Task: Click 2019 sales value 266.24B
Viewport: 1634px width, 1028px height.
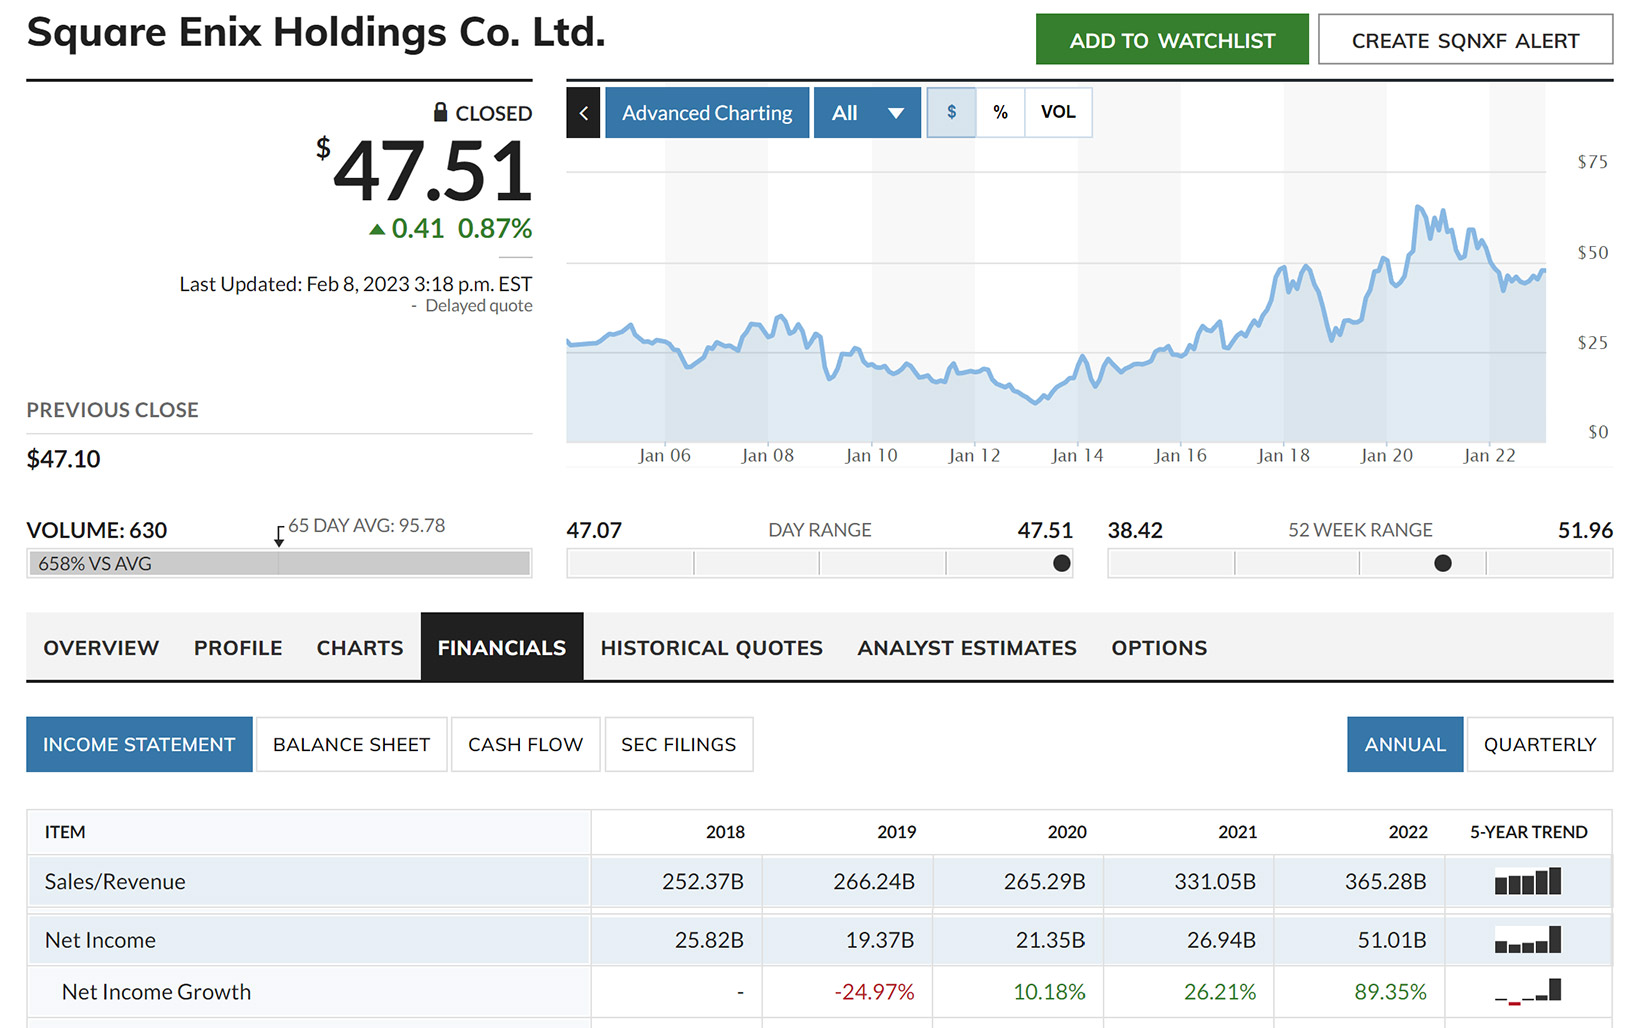Action: coord(874,881)
